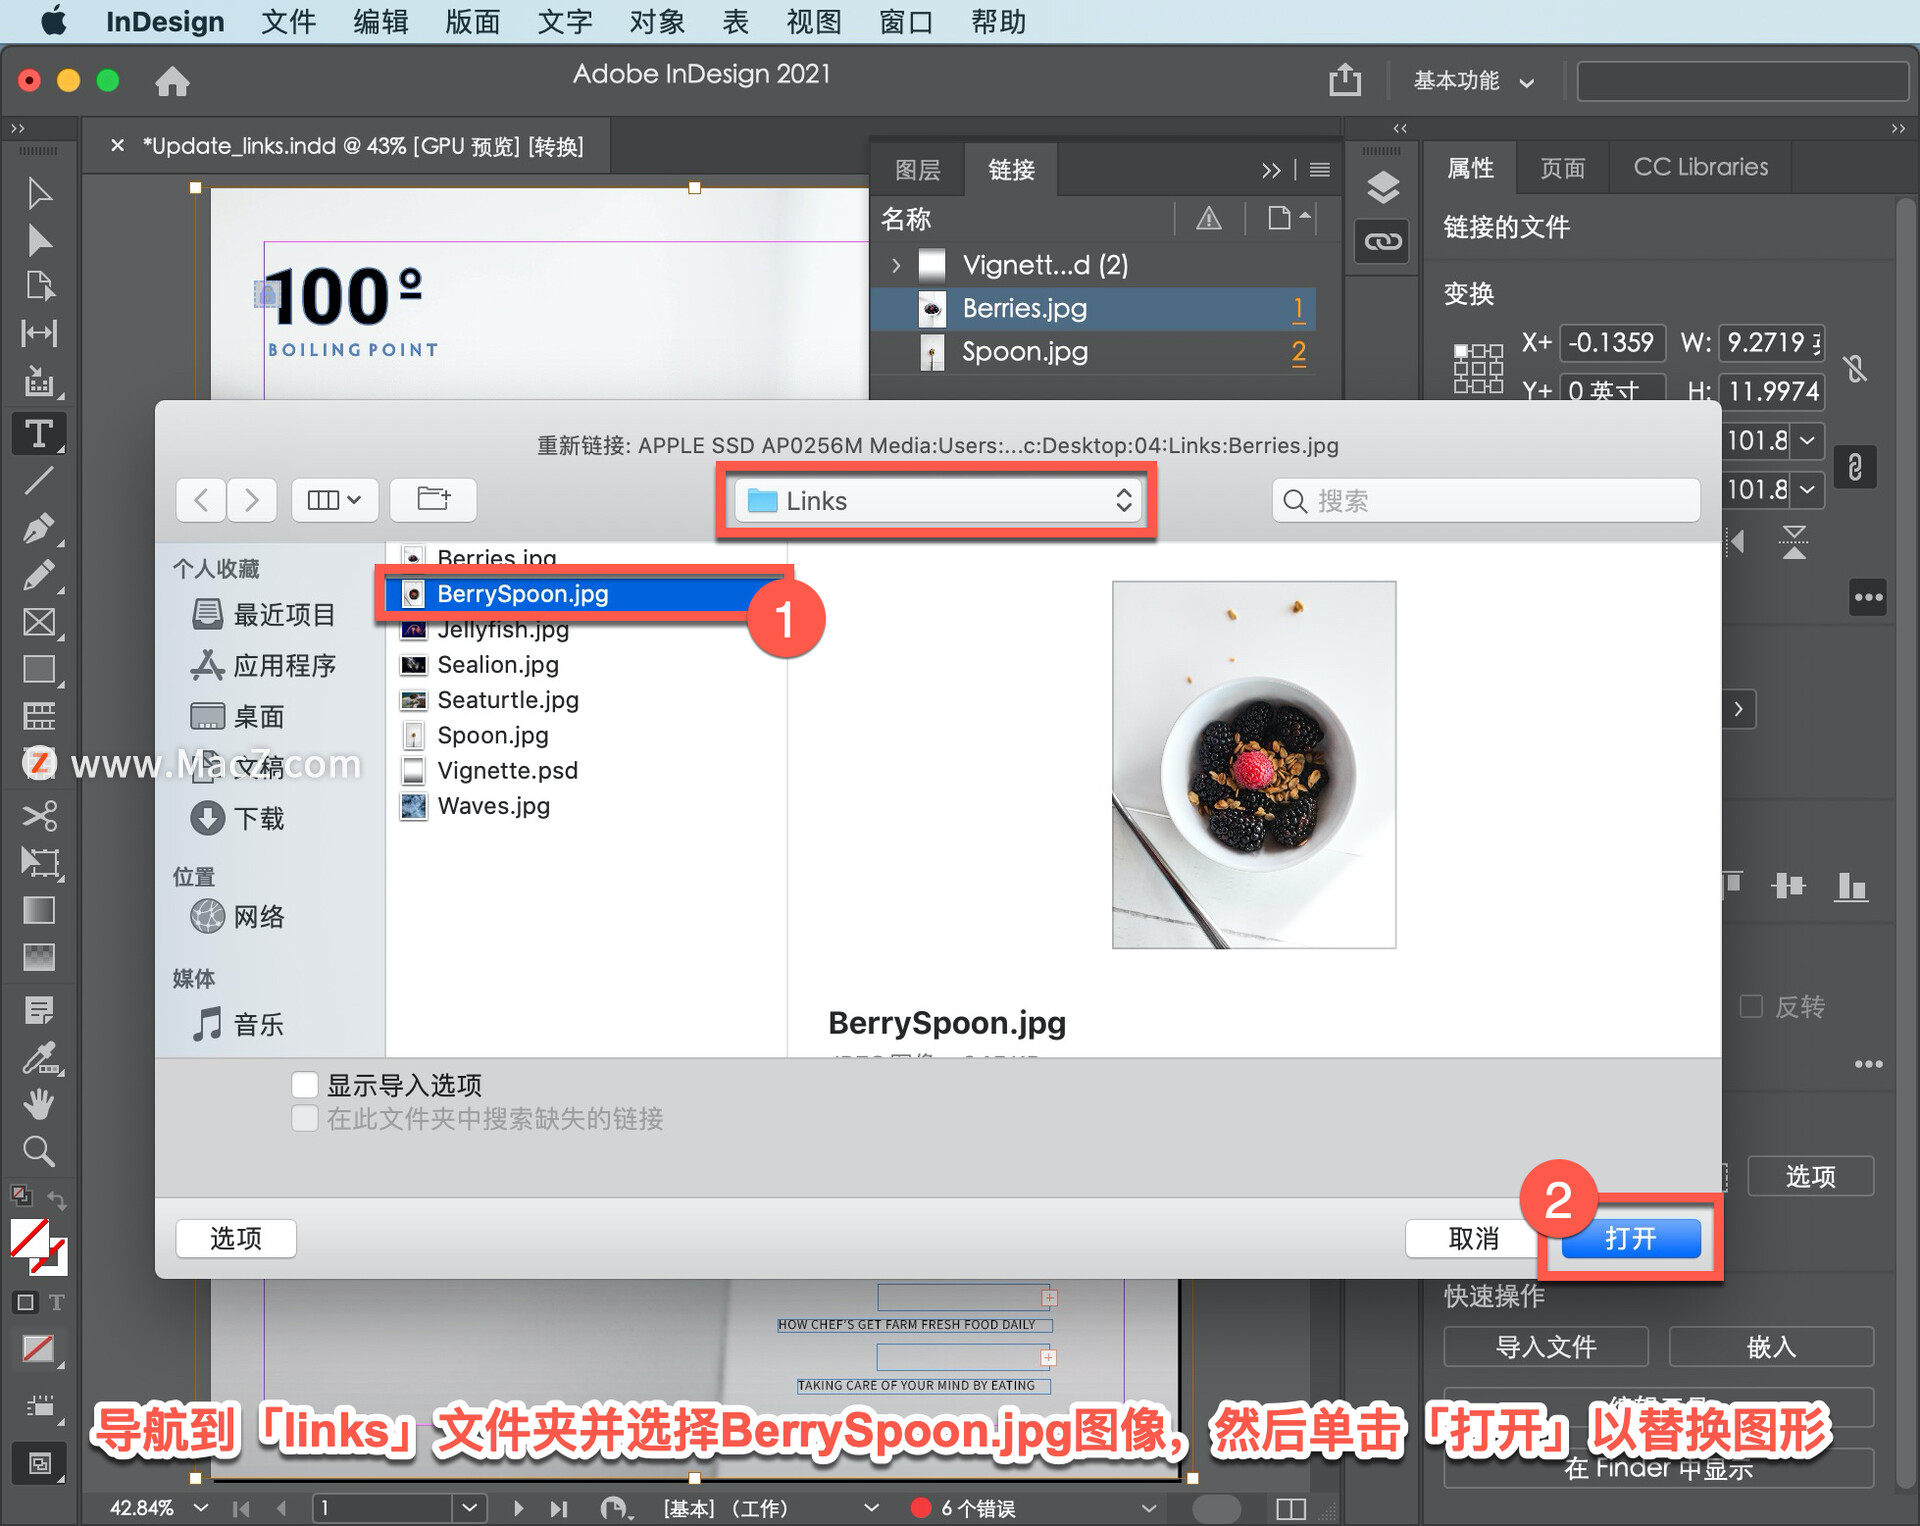Image resolution: width=1920 pixels, height=1526 pixels.
Task: Open the Links folder location dropdown
Action: point(936,500)
